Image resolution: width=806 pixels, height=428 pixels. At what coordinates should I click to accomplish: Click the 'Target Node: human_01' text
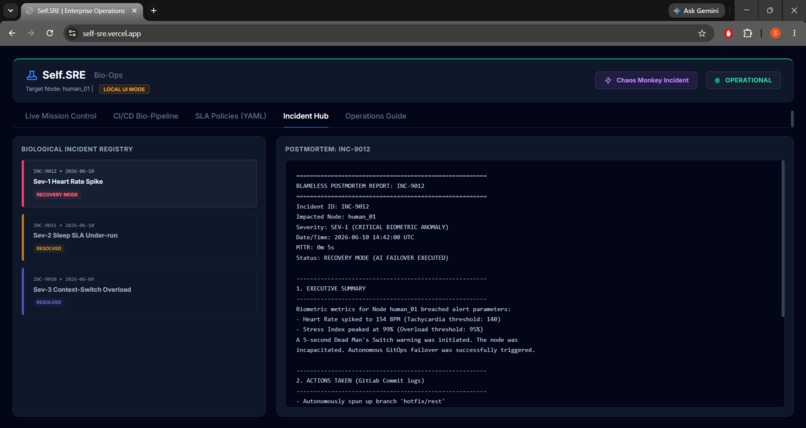click(x=58, y=89)
